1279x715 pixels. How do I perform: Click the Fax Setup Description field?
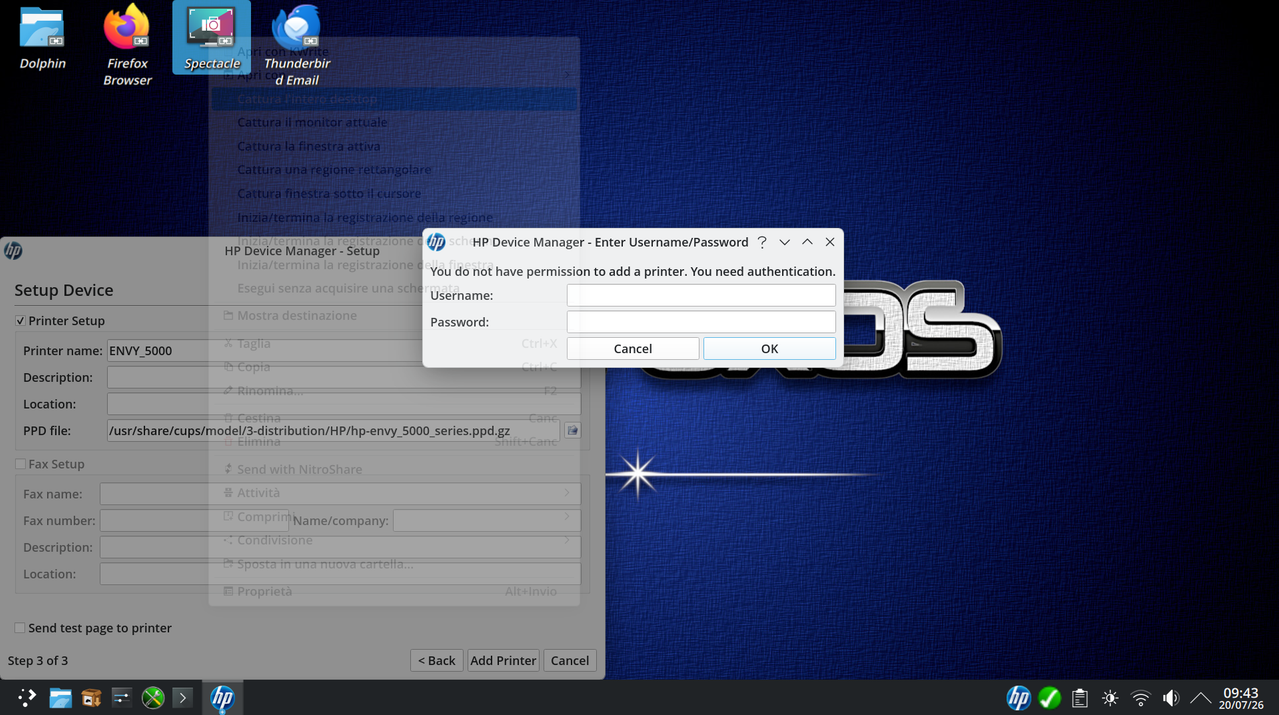(x=340, y=548)
